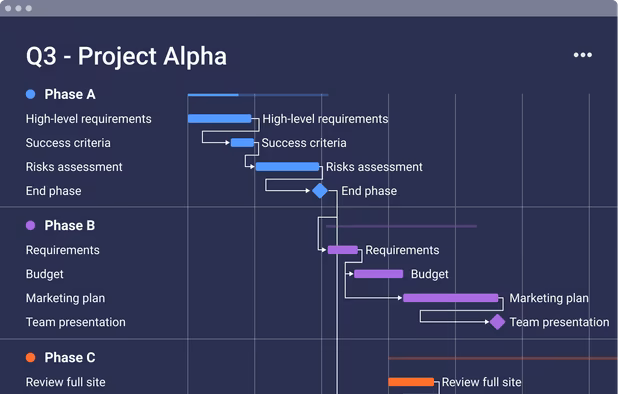Click the Success criteria label beside its bar
618x394 pixels.
coord(304,143)
